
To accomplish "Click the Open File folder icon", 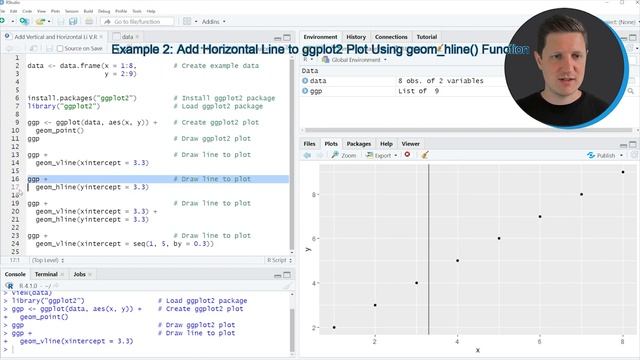I will (40, 21).
